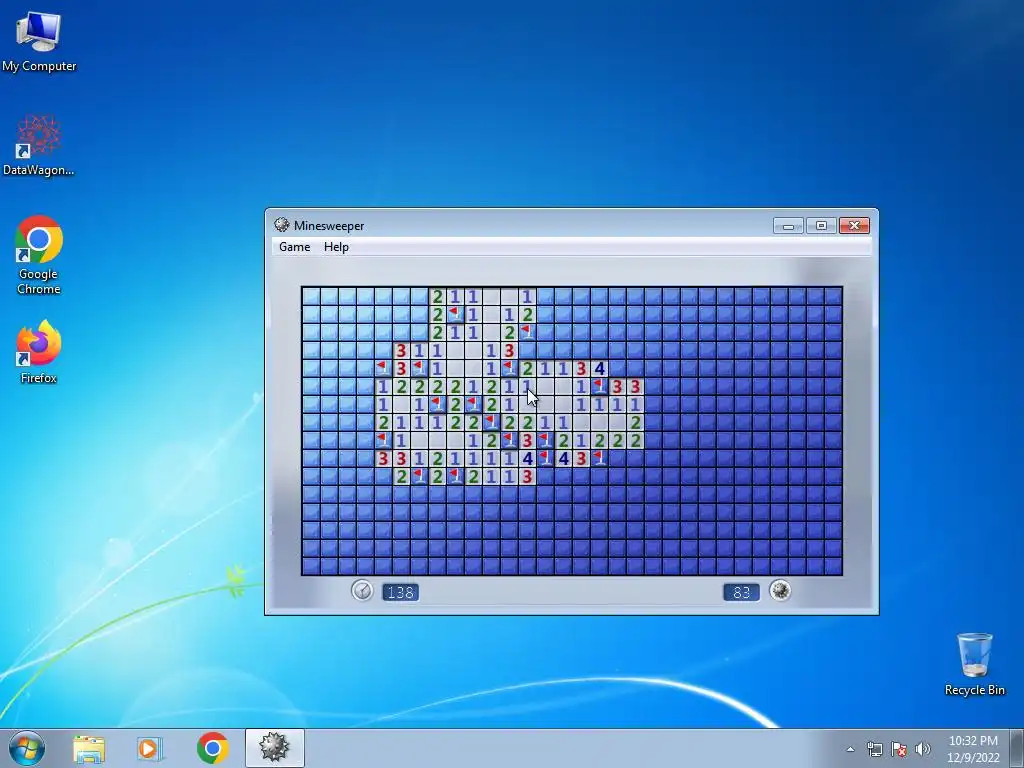Click the Show Desktop strip at taskbar end
Image resolution: width=1024 pixels, height=768 pixels.
click(x=1017, y=748)
